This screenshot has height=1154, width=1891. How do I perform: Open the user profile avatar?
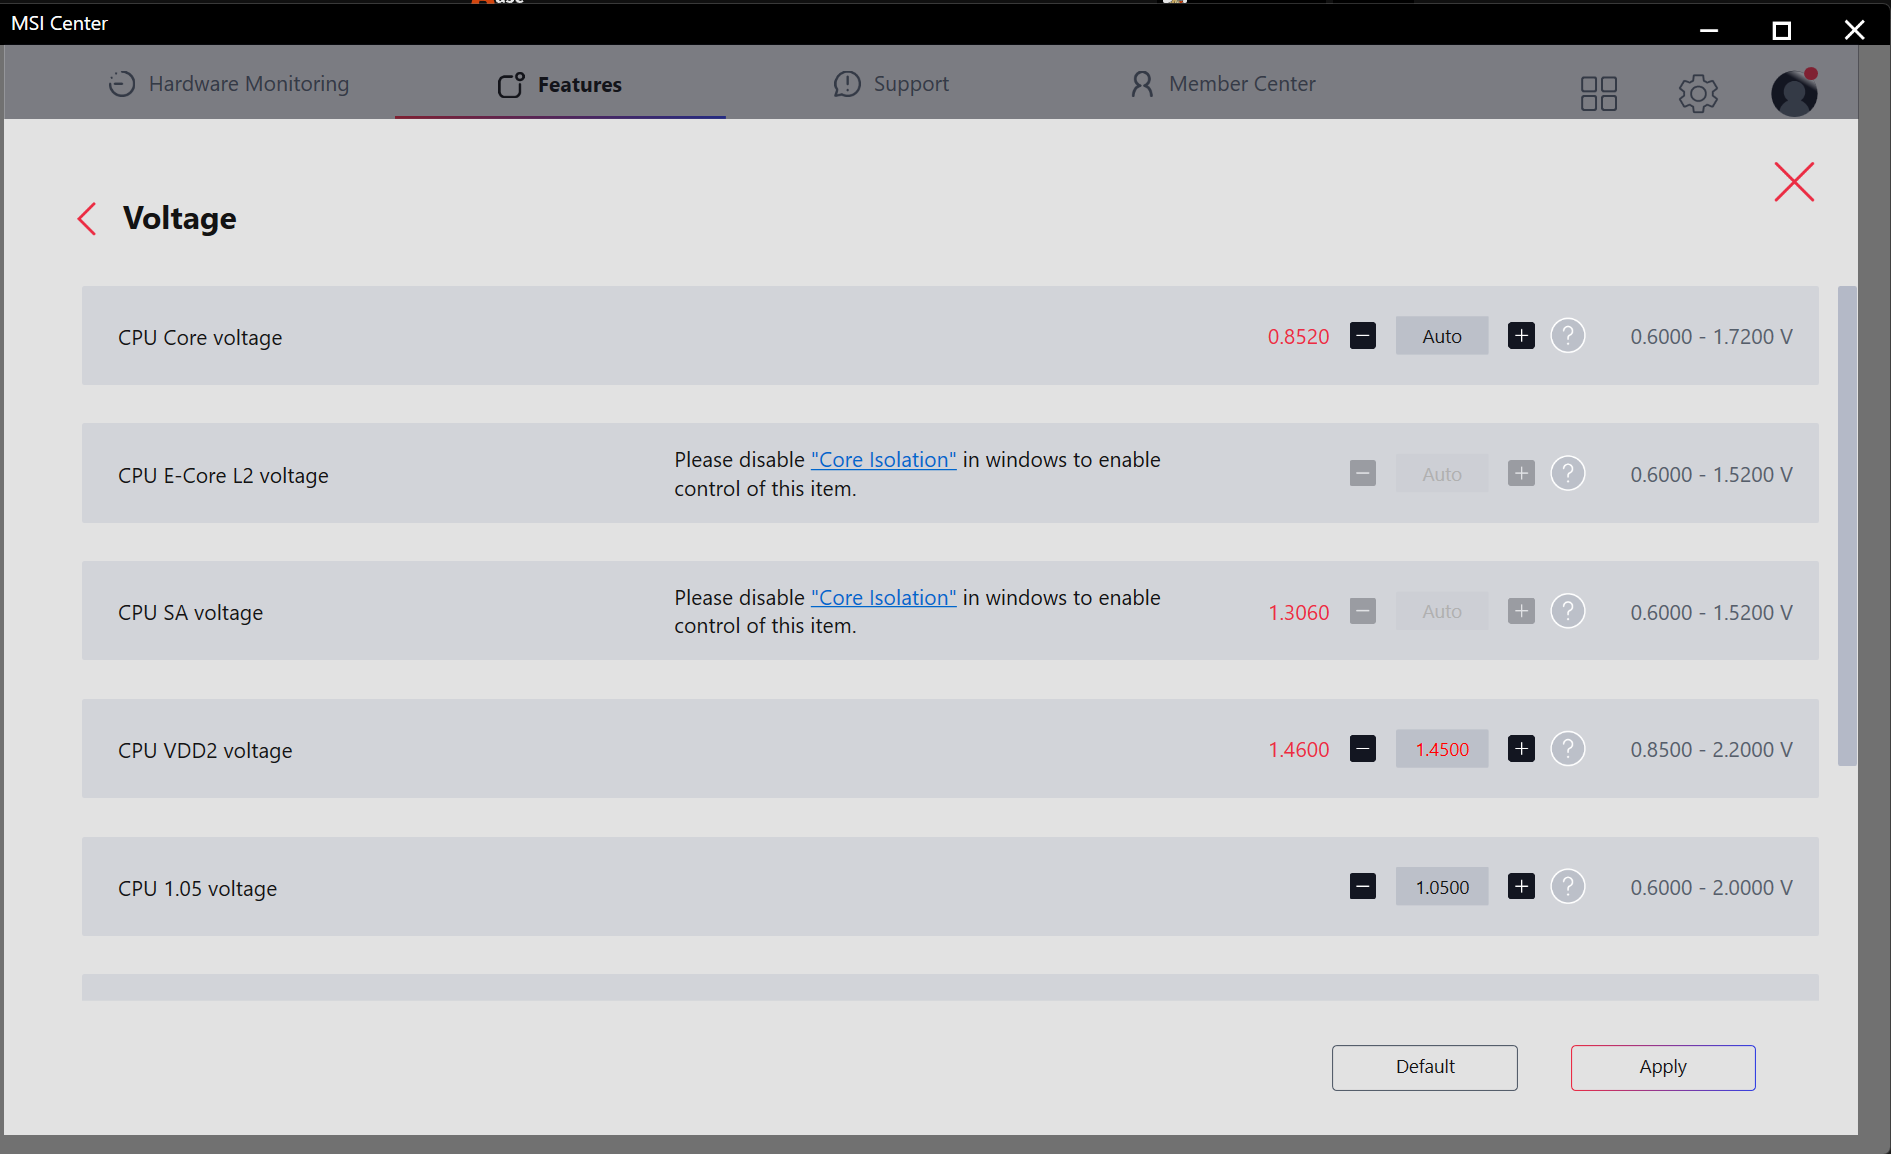[x=1794, y=93]
